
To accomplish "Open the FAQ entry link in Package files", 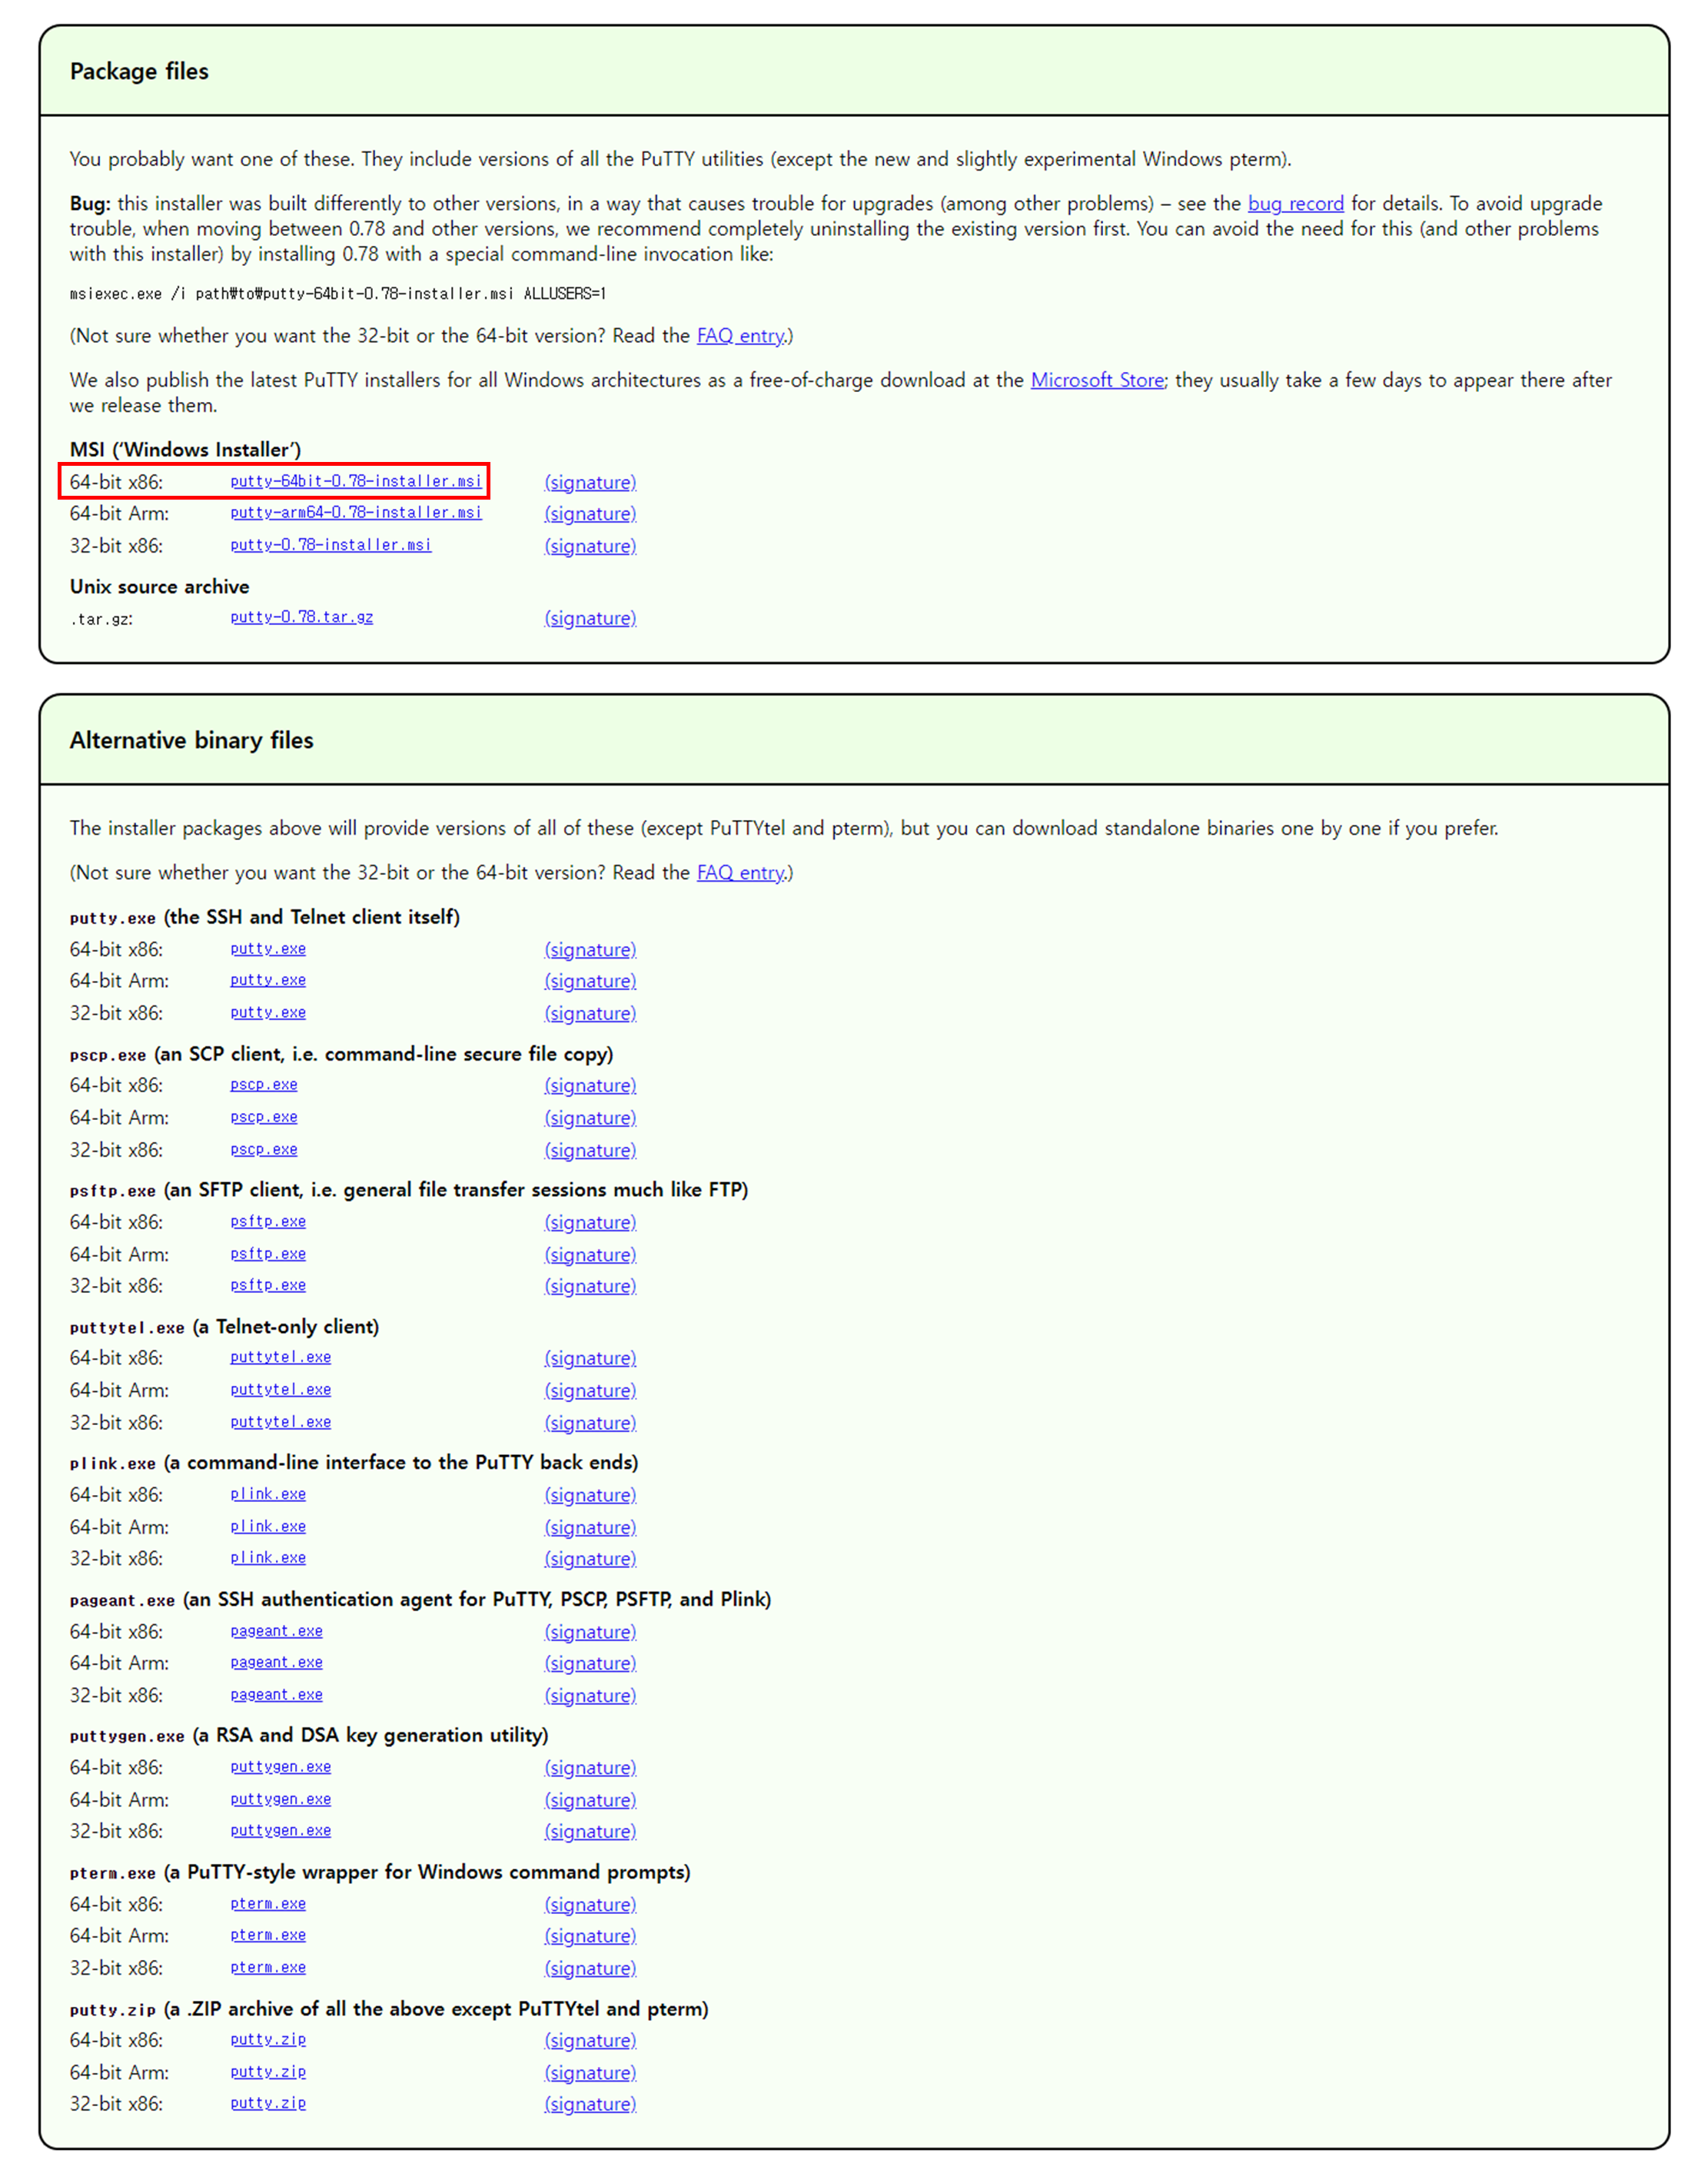I will [740, 336].
